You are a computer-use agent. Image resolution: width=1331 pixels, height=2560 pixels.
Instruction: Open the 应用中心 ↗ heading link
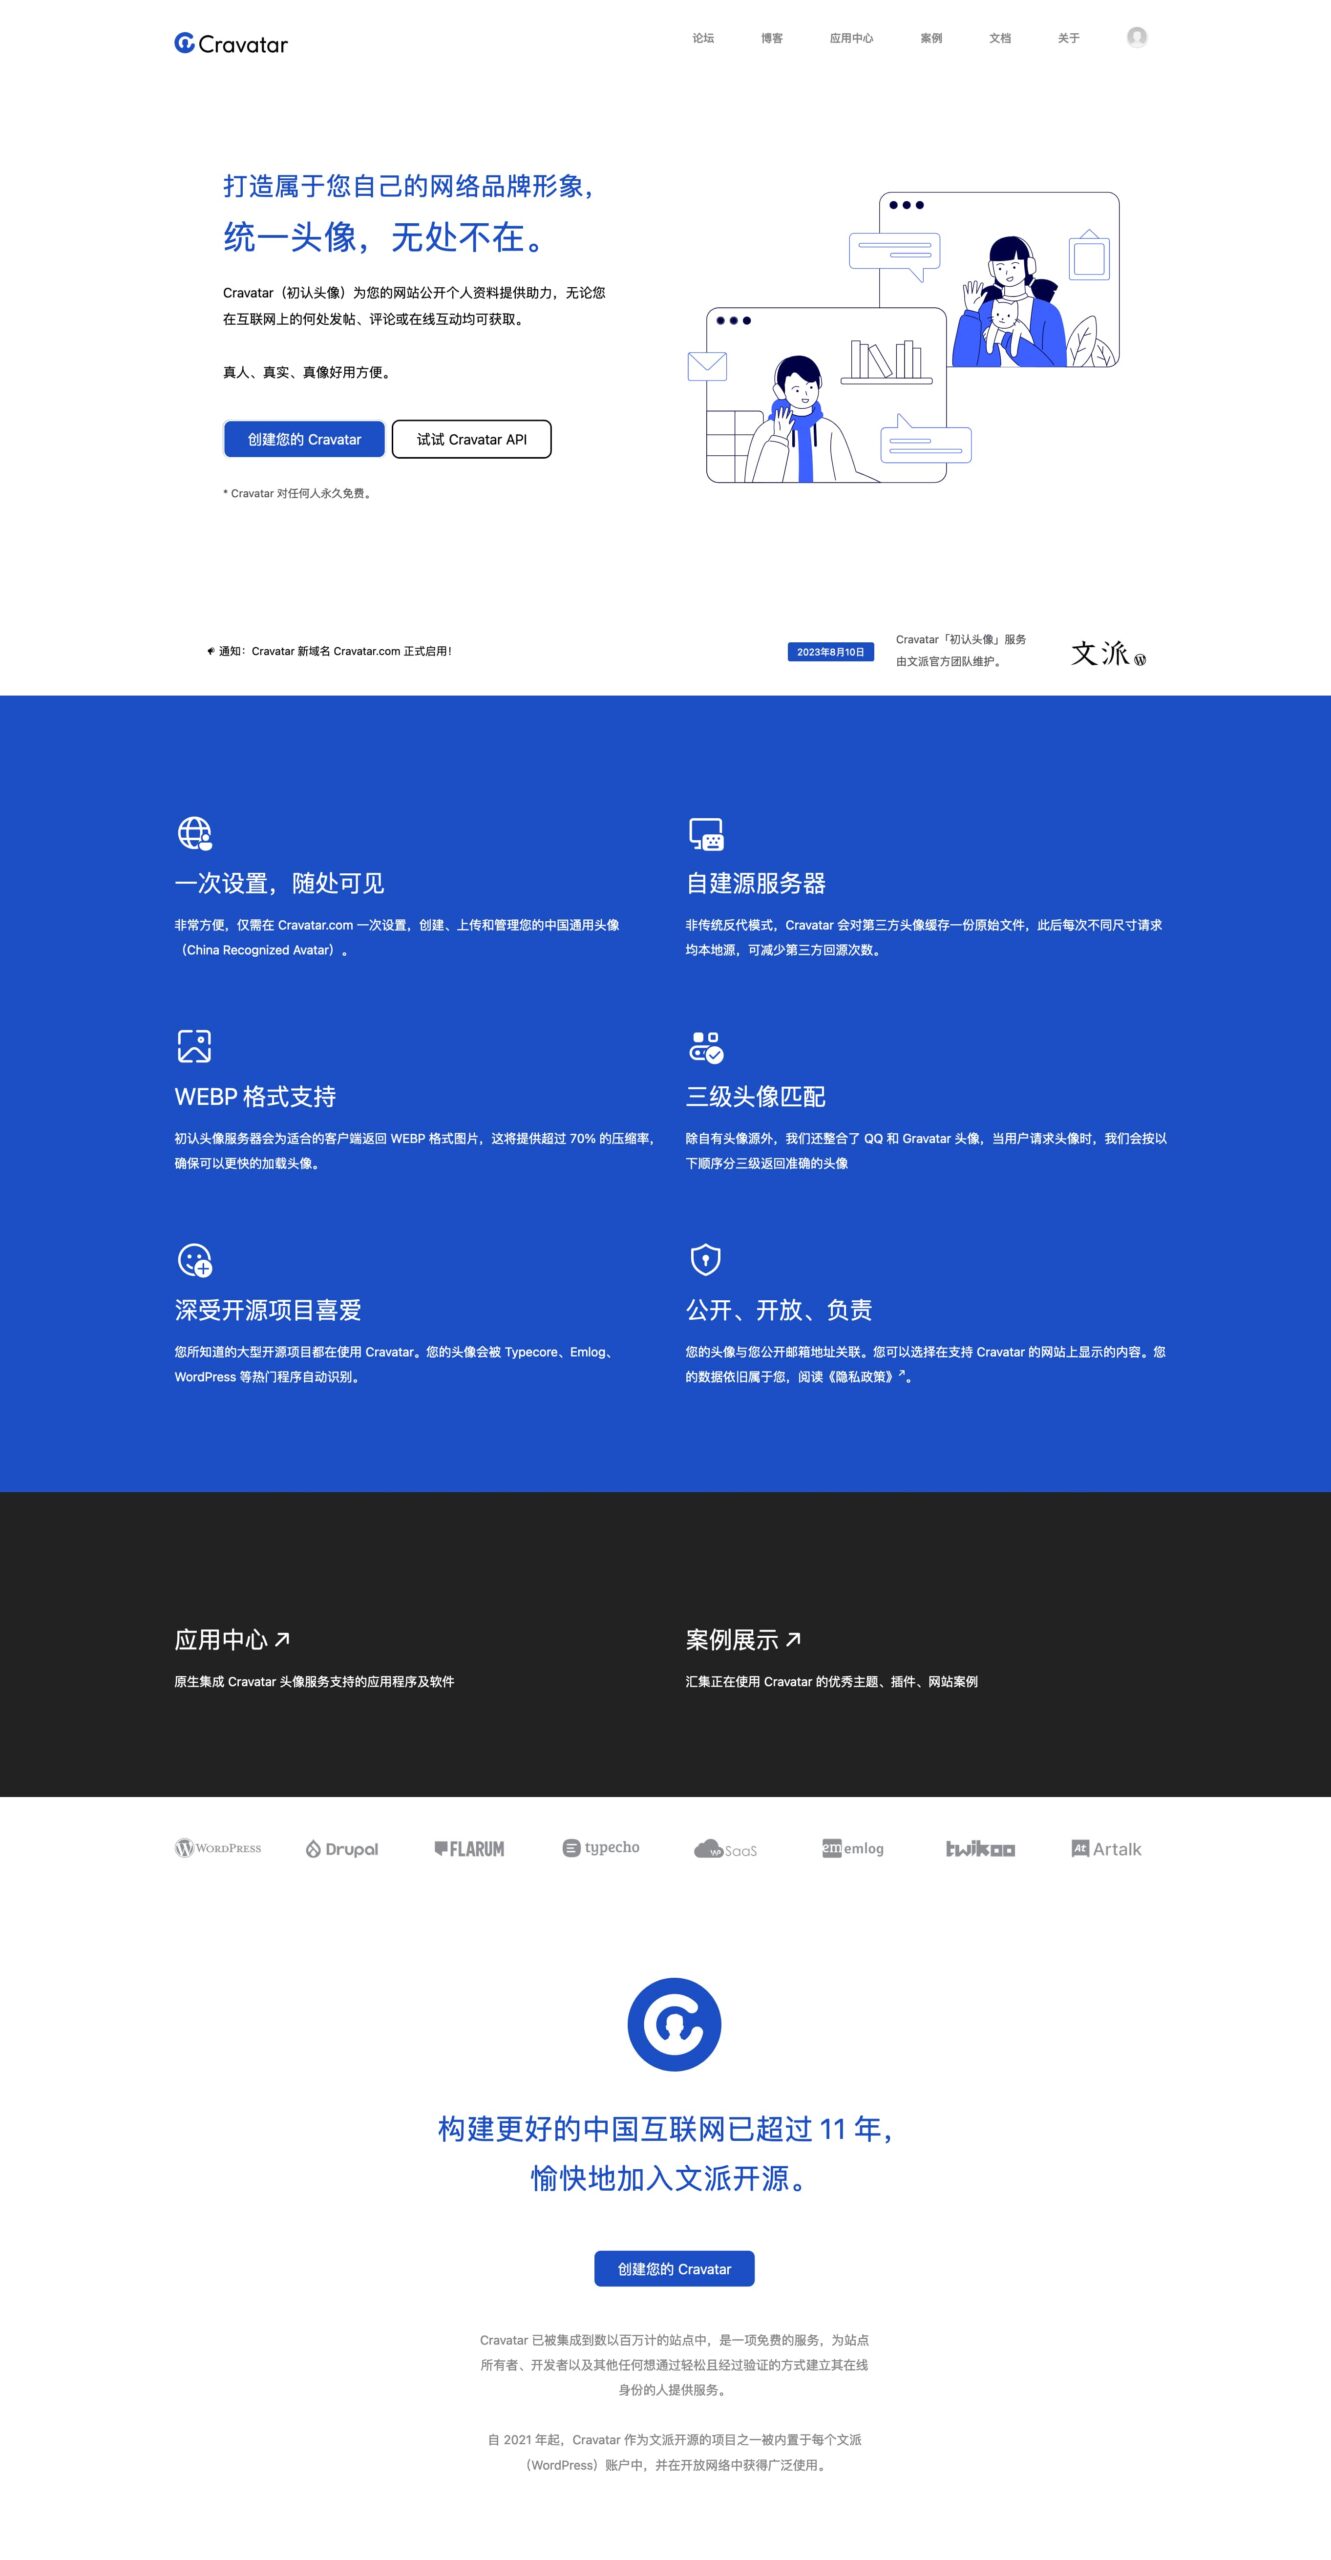(x=232, y=1640)
